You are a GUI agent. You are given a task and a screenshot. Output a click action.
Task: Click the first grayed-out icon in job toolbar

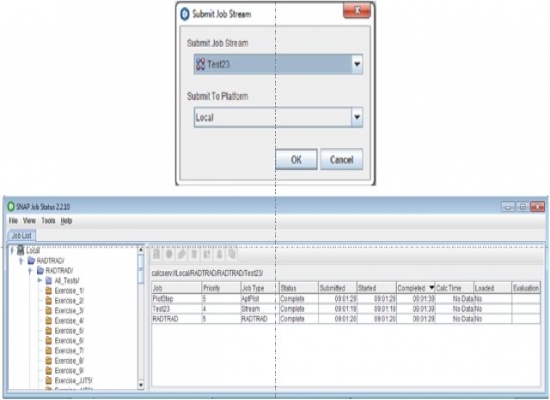coord(156,254)
